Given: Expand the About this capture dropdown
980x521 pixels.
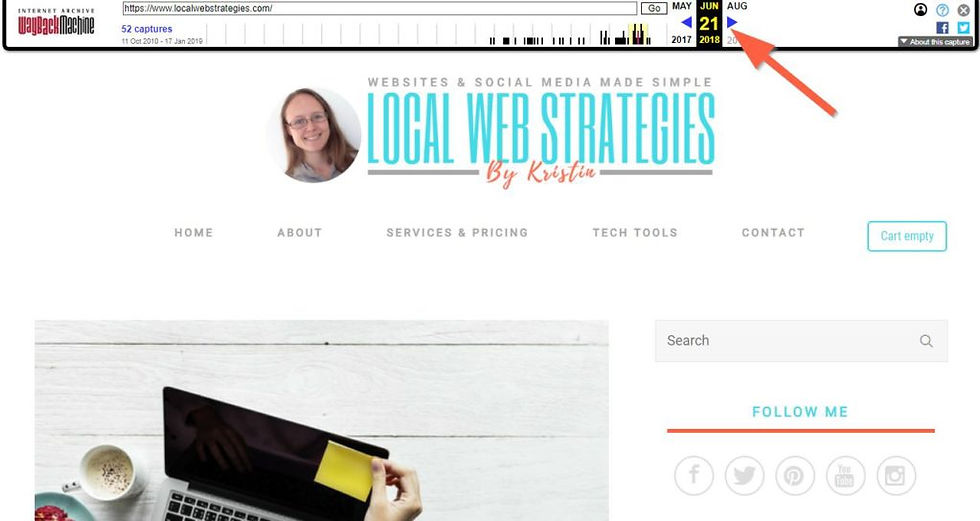Looking at the screenshot, I should pyautogui.click(x=935, y=42).
